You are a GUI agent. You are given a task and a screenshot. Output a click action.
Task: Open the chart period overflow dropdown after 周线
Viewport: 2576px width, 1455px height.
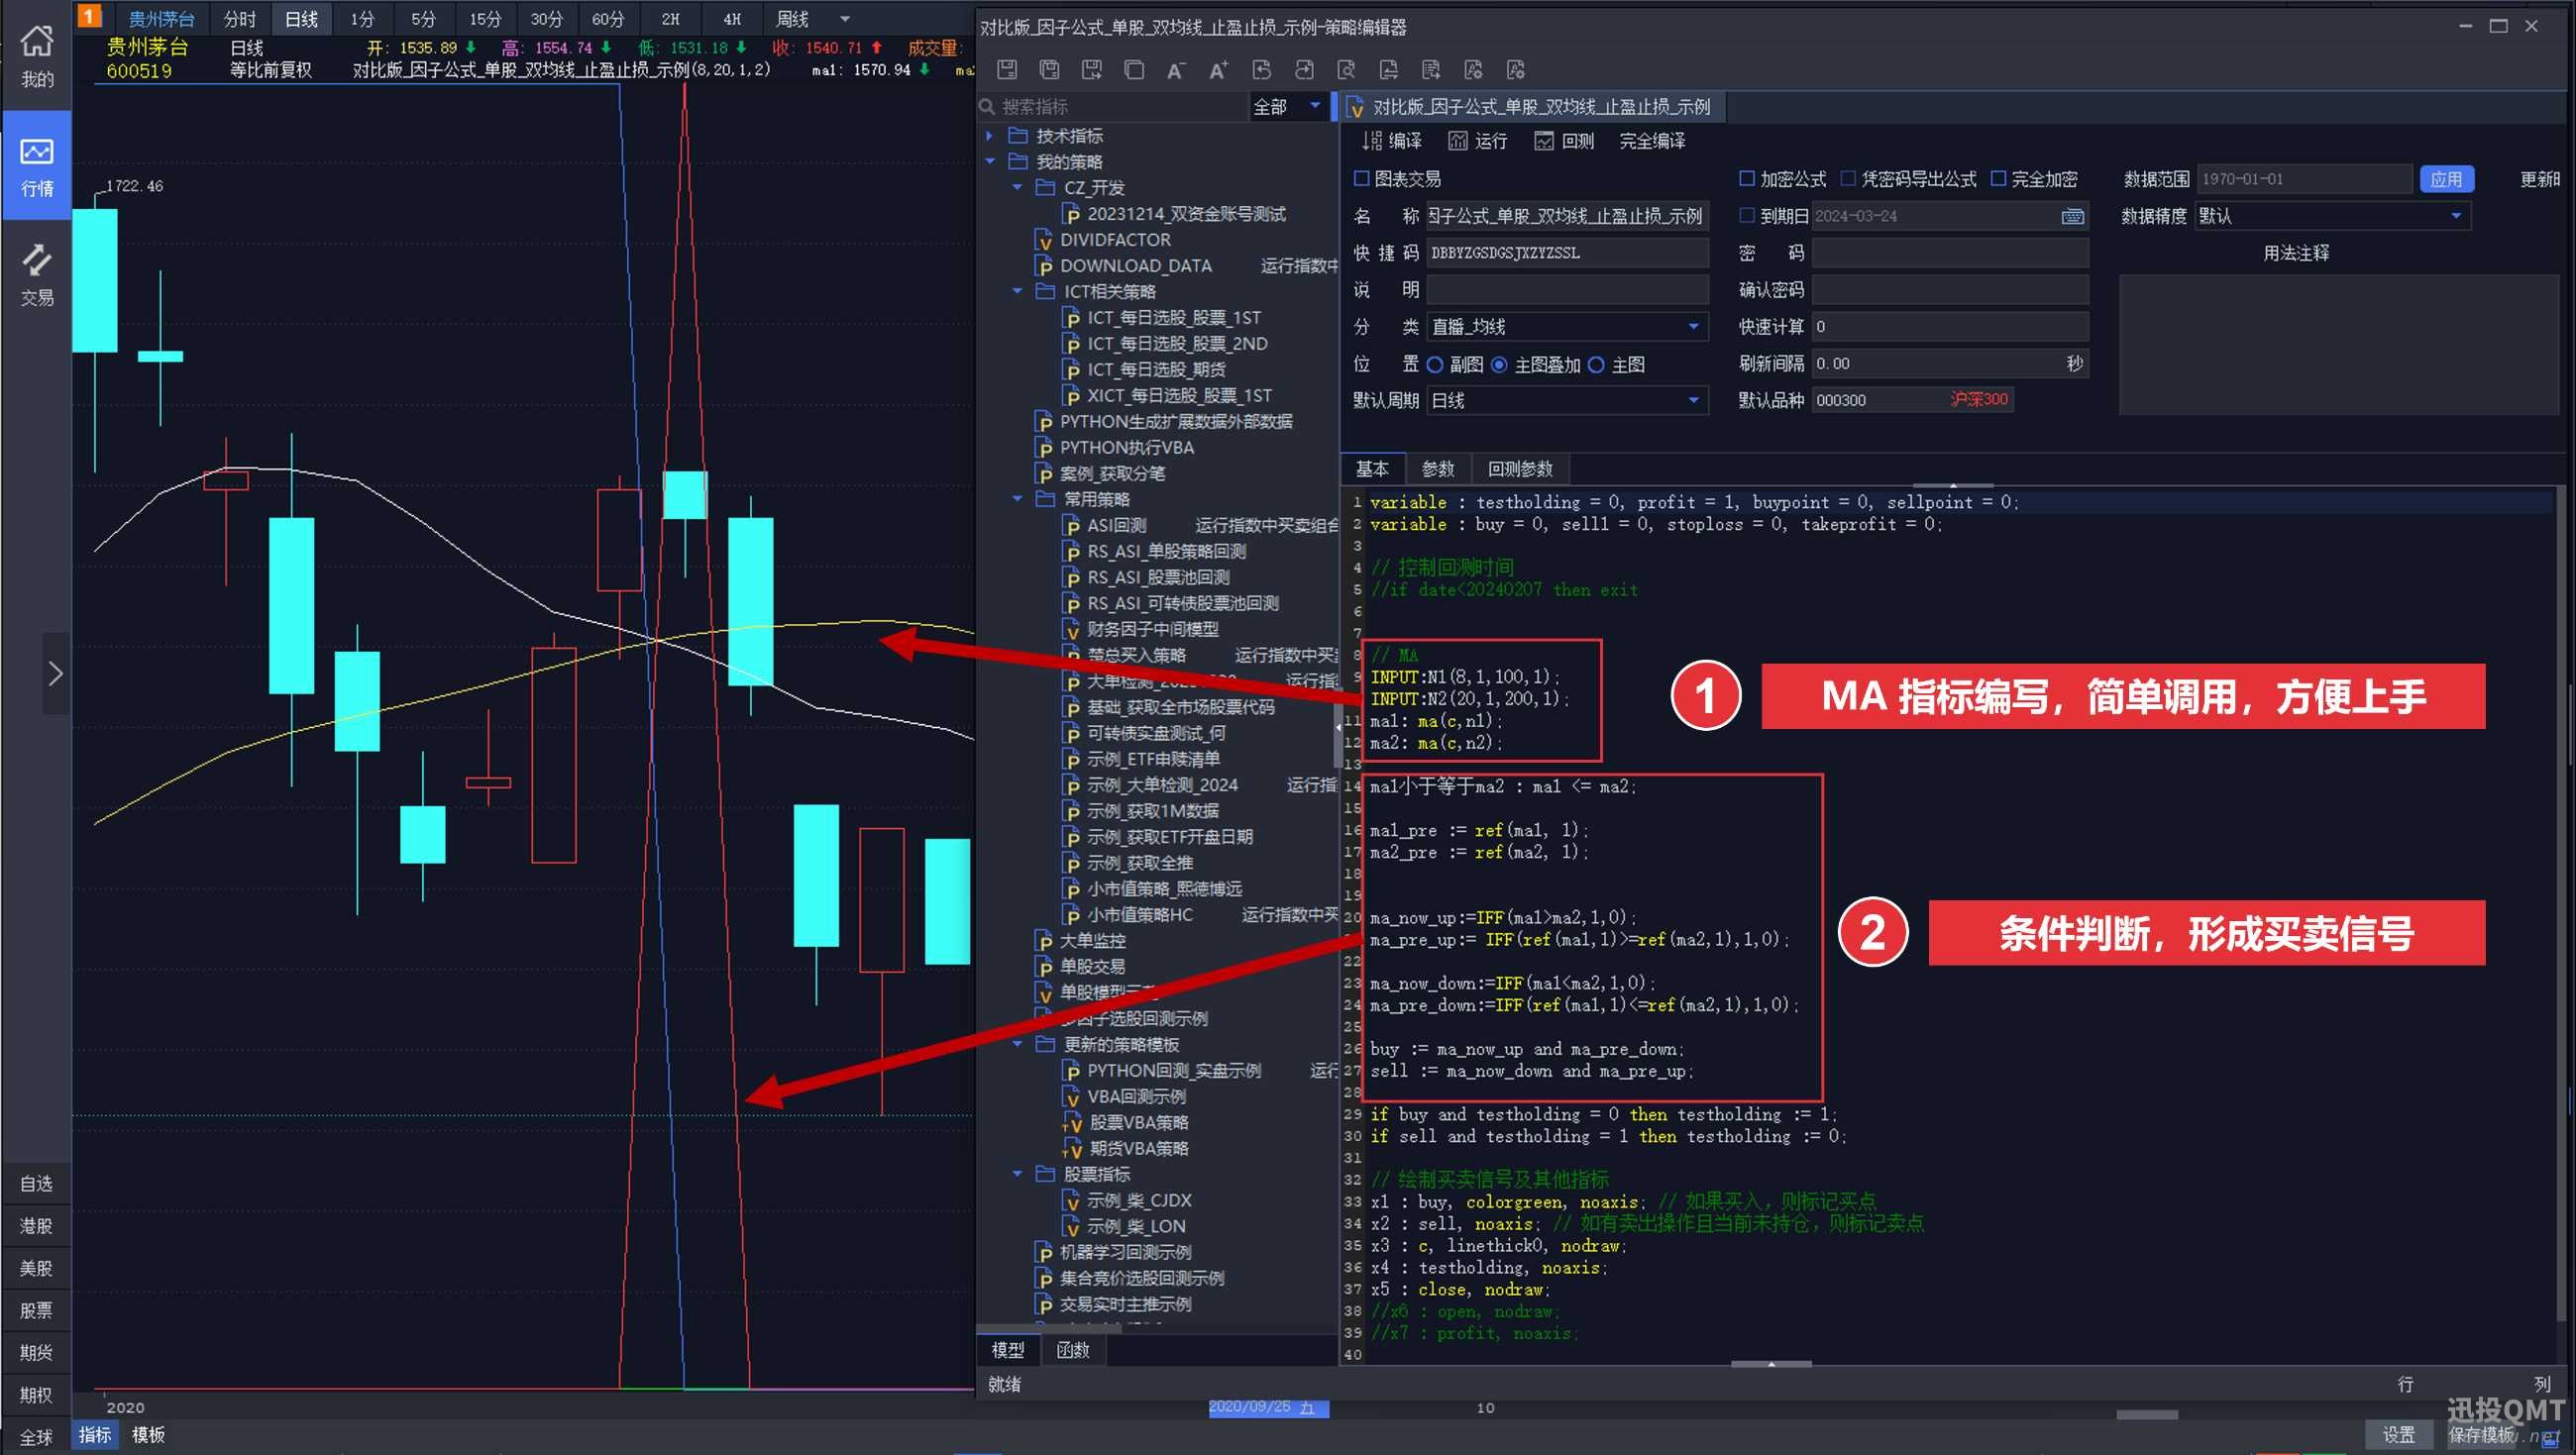pos(845,19)
